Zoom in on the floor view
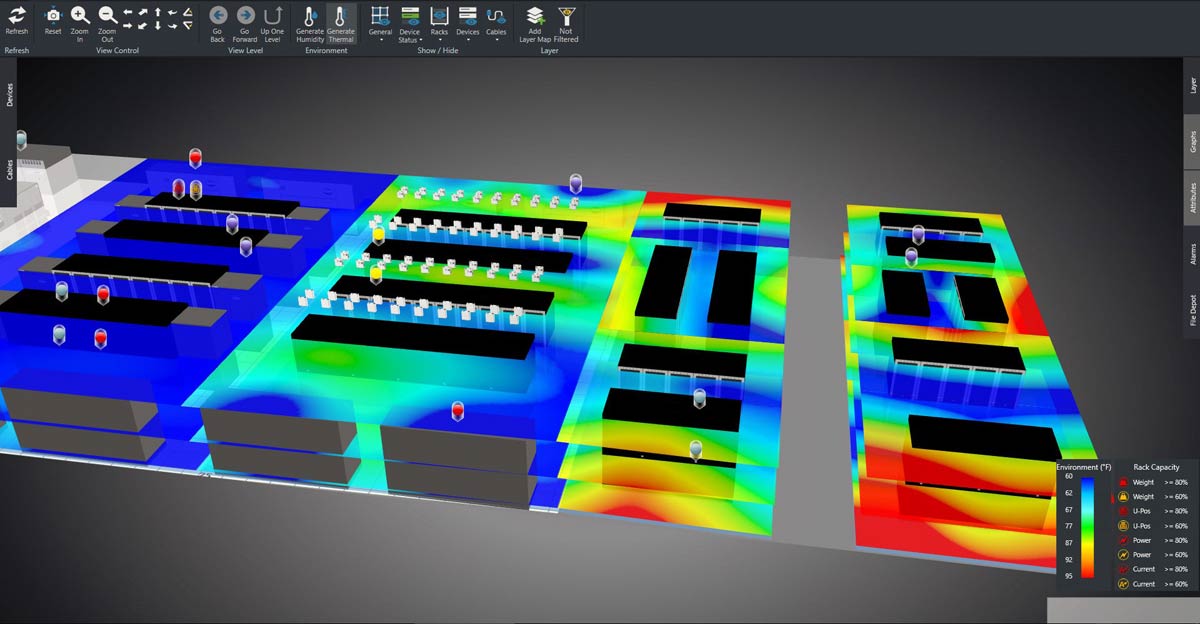This screenshot has width=1200, height=624. pyautogui.click(x=80, y=17)
